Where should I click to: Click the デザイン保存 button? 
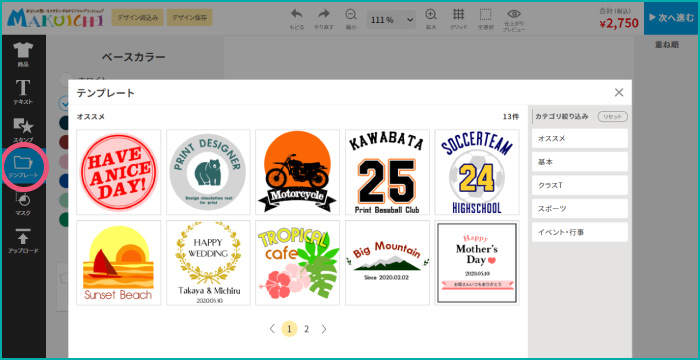click(189, 17)
